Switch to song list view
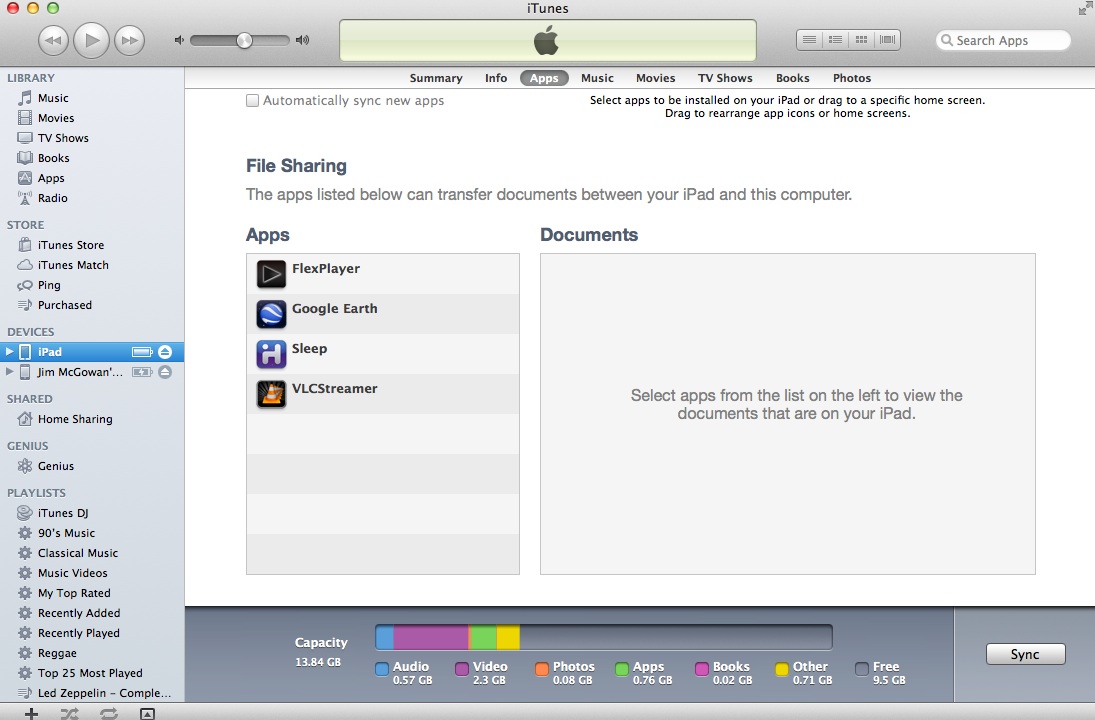Image resolution: width=1095 pixels, height=720 pixels. click(809, 40)
